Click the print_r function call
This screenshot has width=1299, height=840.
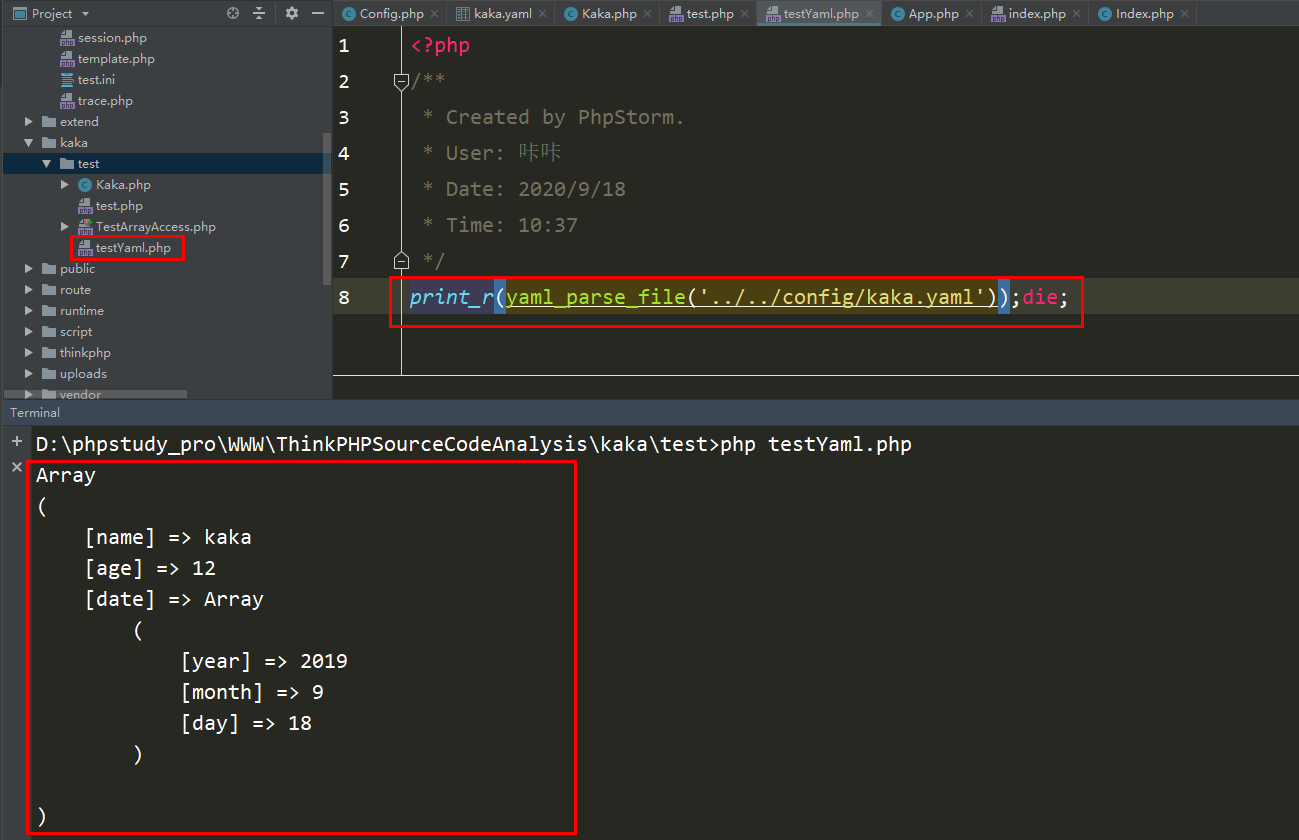(451, 297)
